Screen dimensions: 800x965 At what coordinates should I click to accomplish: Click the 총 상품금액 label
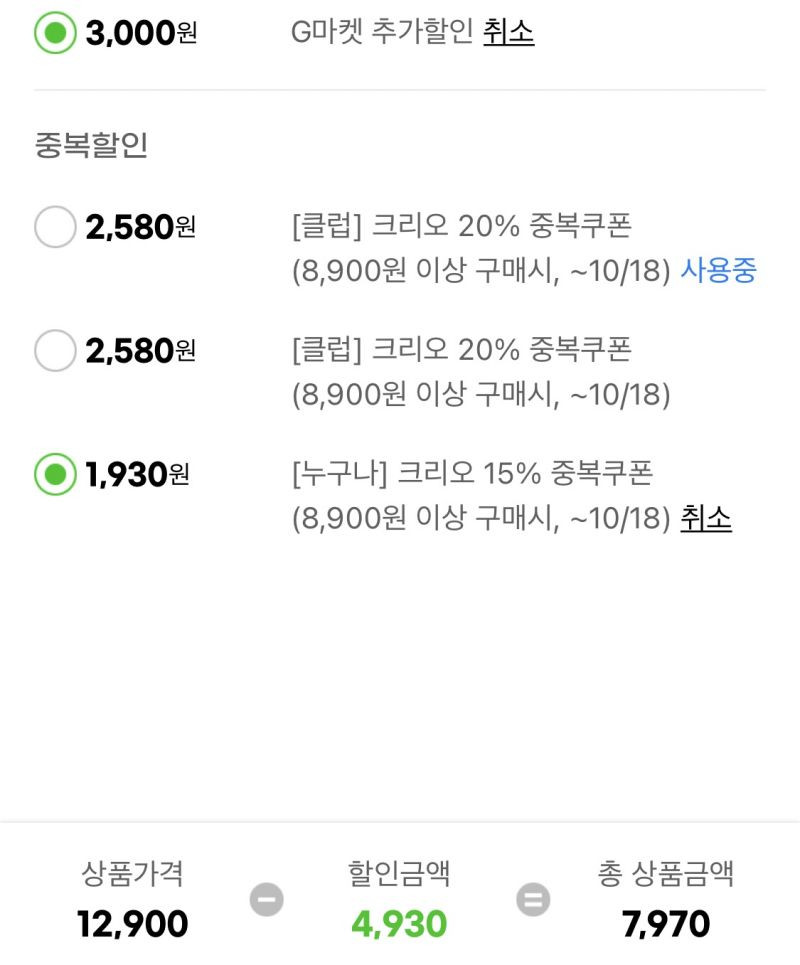666,873
